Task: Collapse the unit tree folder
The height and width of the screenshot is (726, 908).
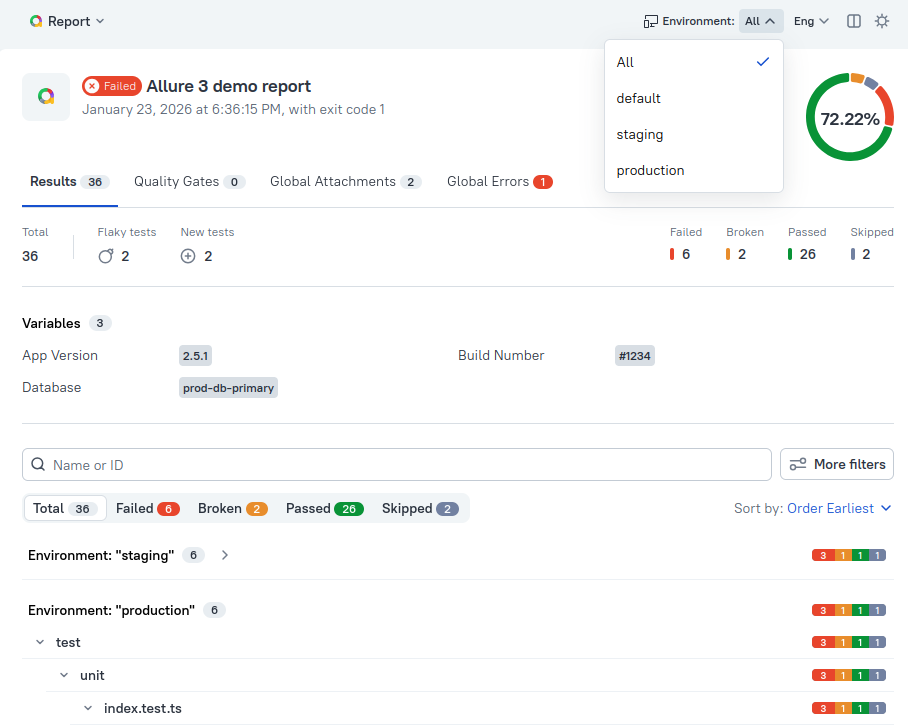Action: 63,676
